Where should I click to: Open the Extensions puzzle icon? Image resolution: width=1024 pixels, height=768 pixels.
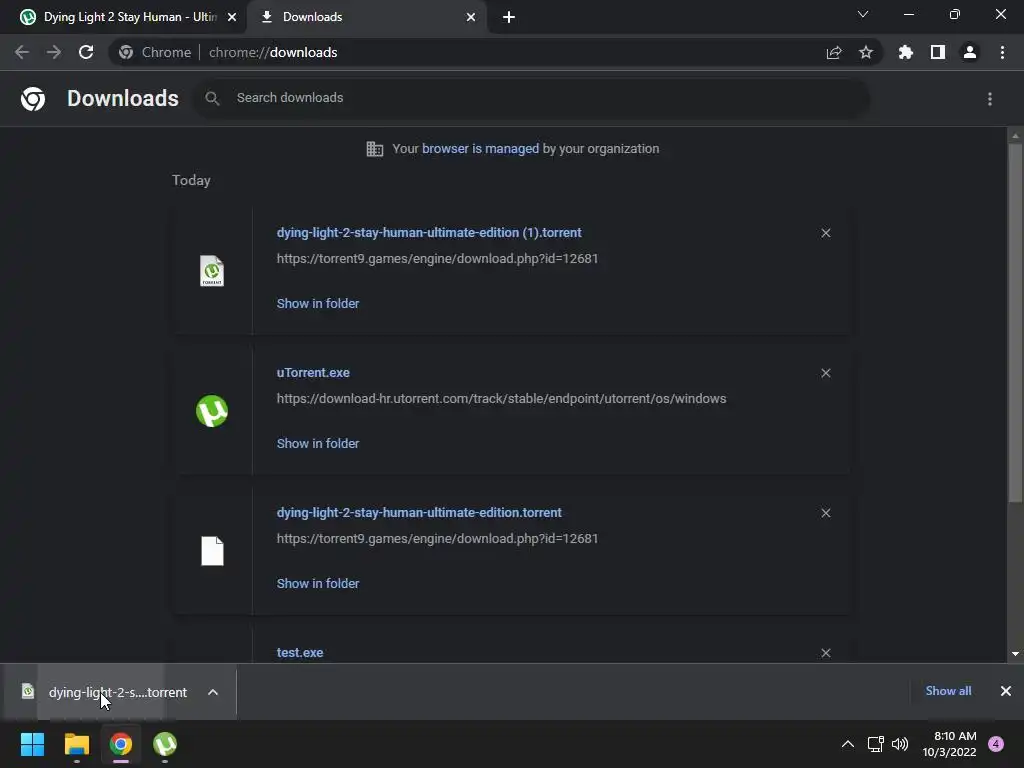905,52
